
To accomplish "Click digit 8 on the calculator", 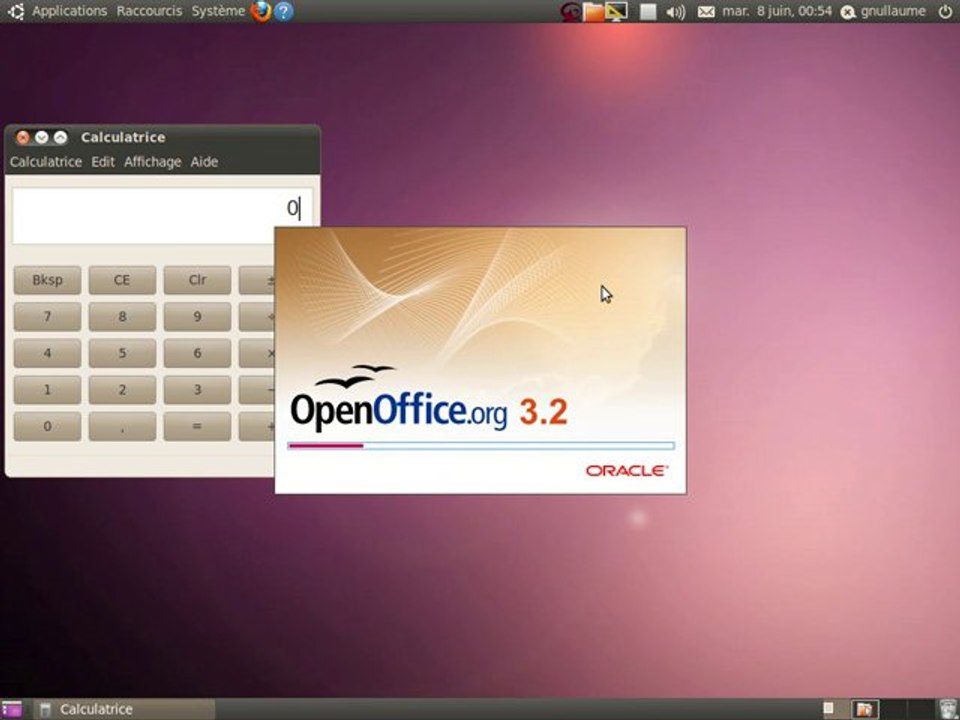I will 122,317.
